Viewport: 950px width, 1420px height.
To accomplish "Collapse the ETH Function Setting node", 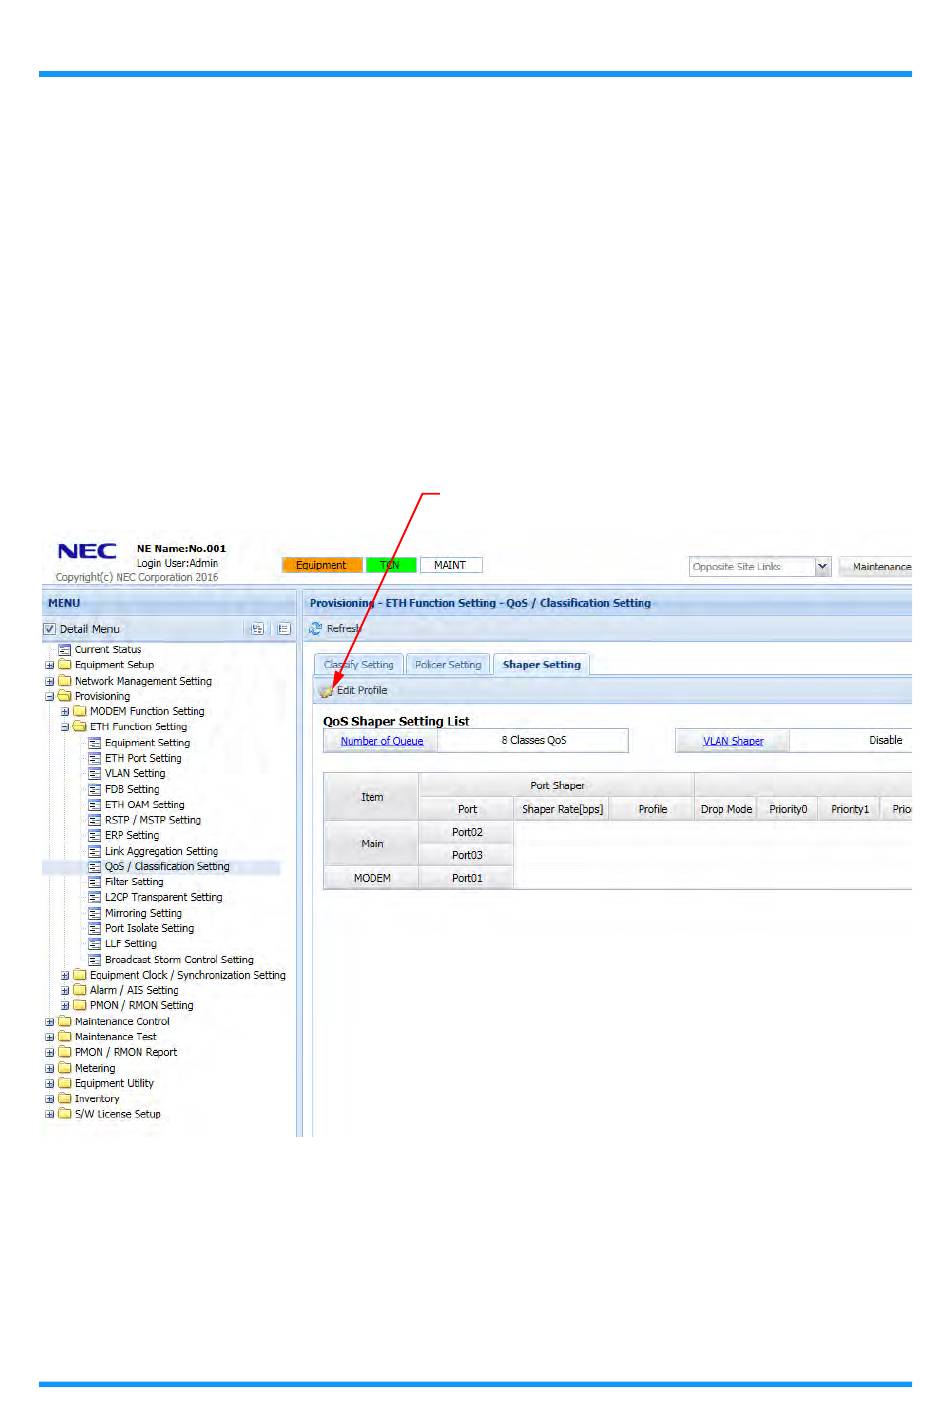I will pos(65,727).
